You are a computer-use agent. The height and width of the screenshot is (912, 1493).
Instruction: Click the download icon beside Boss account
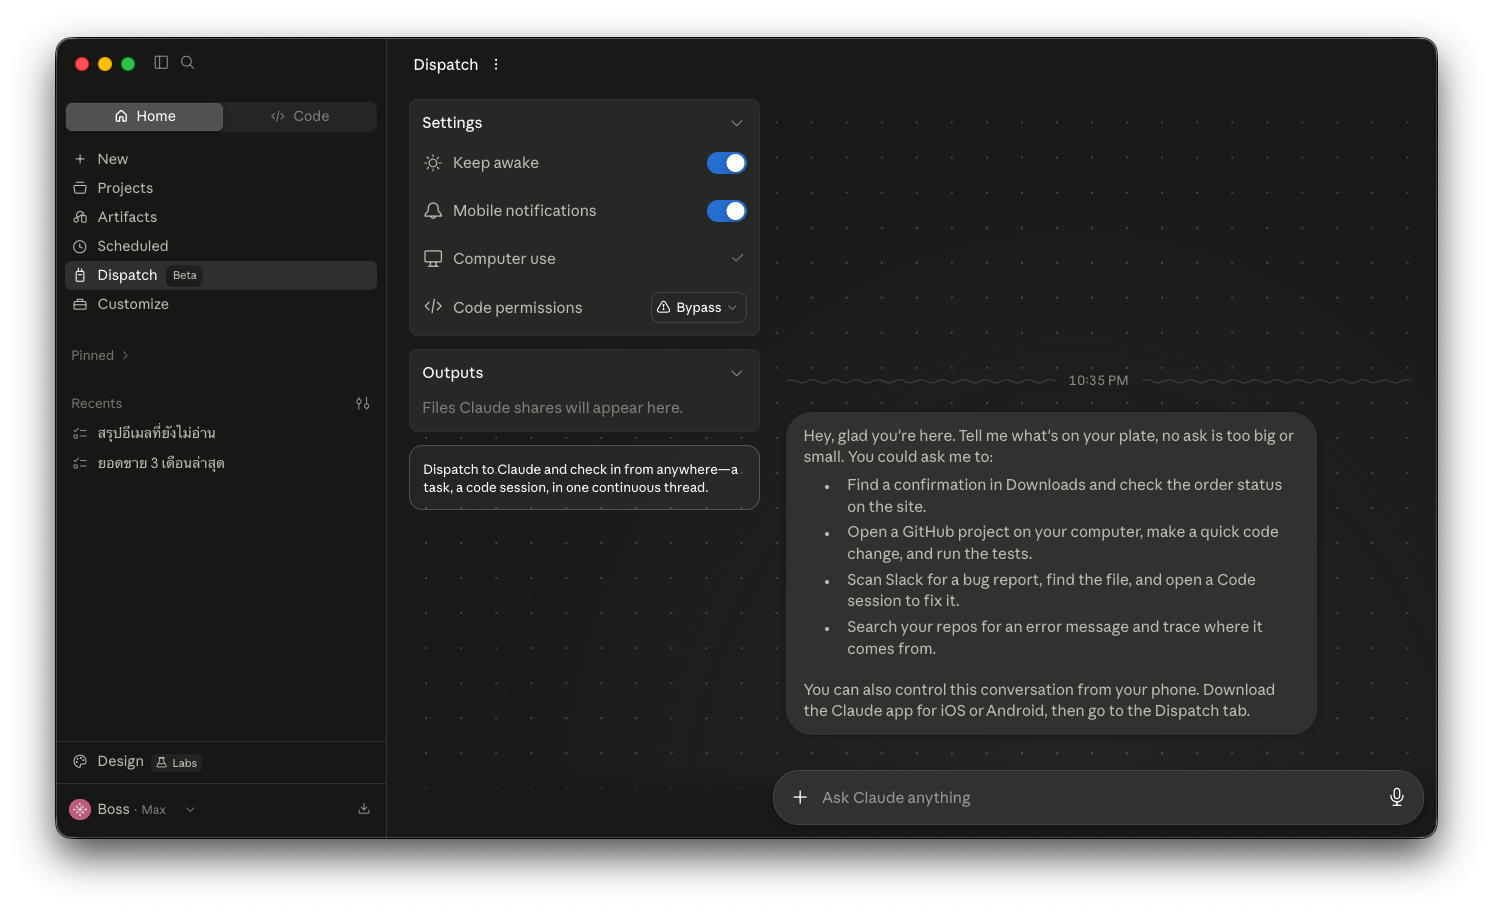364,809
